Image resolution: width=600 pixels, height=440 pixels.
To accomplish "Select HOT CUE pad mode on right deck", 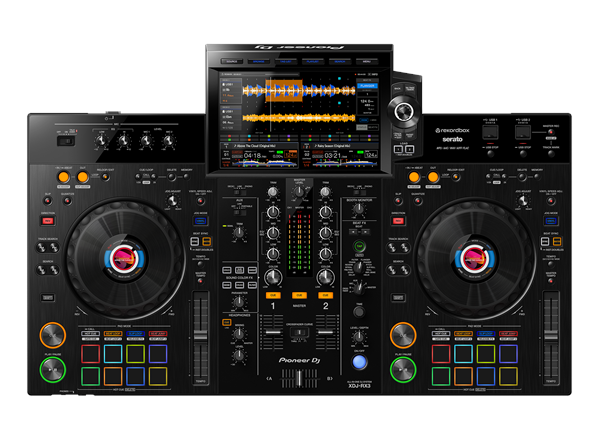I will [x=441, y=334].
